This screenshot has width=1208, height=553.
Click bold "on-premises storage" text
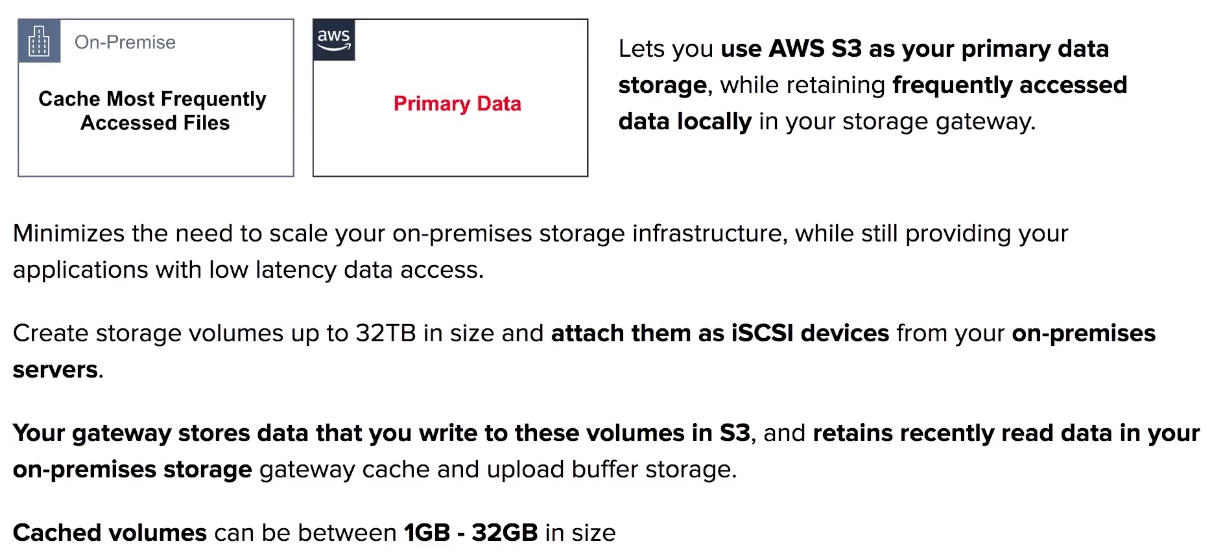(x=132, y=470)
